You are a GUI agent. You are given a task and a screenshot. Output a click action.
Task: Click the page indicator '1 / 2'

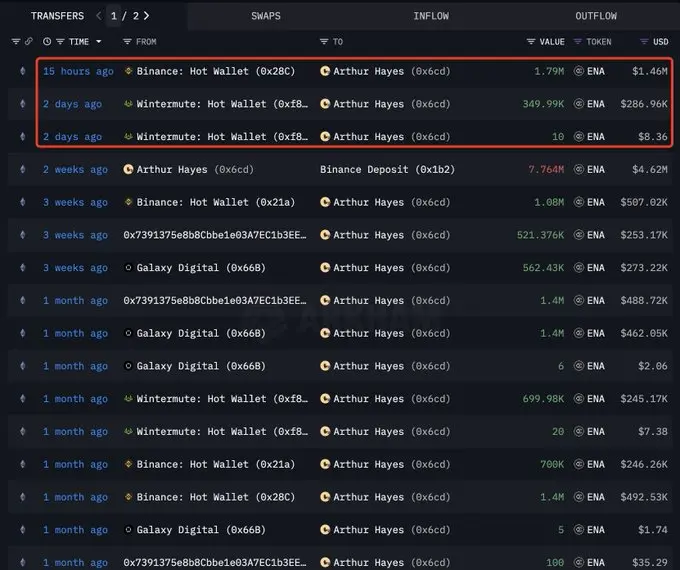(124, 16)
